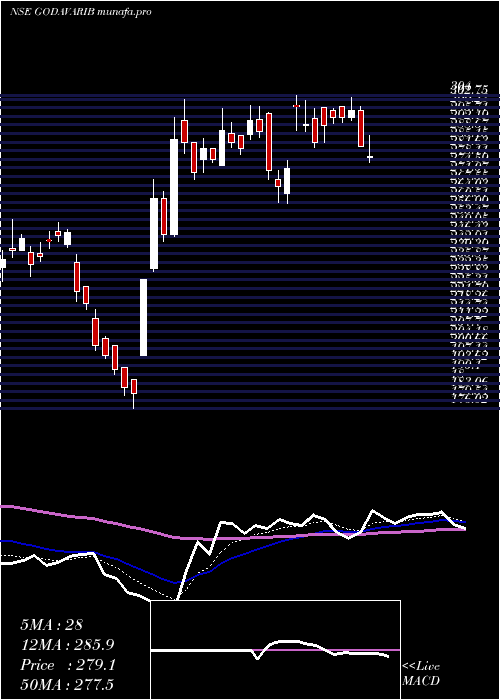Image resolution: width=500 pixels, height=700 pixels.
Task: Click the 302.75 price axis label
Action: pos(469,89)
